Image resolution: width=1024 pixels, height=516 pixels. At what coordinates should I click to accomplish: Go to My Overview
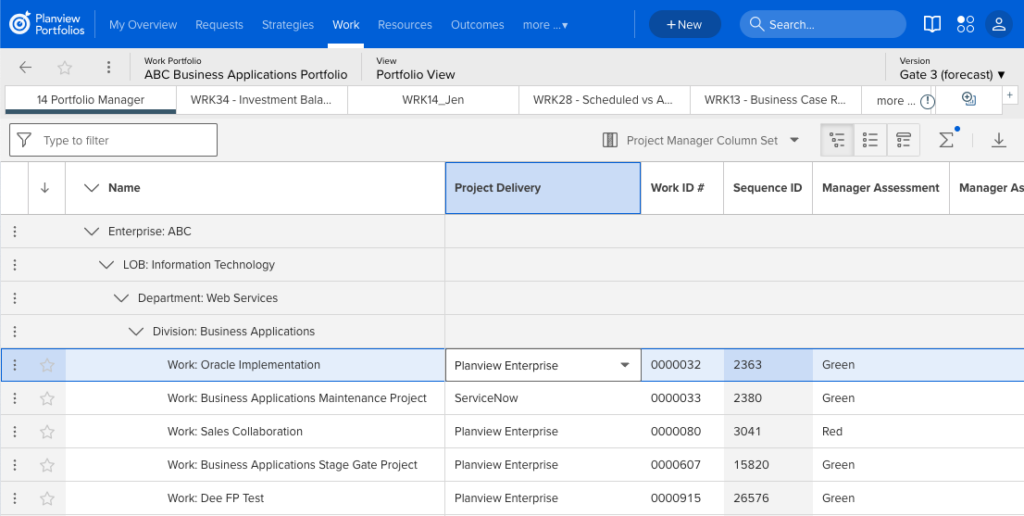[x=143, y=25]
